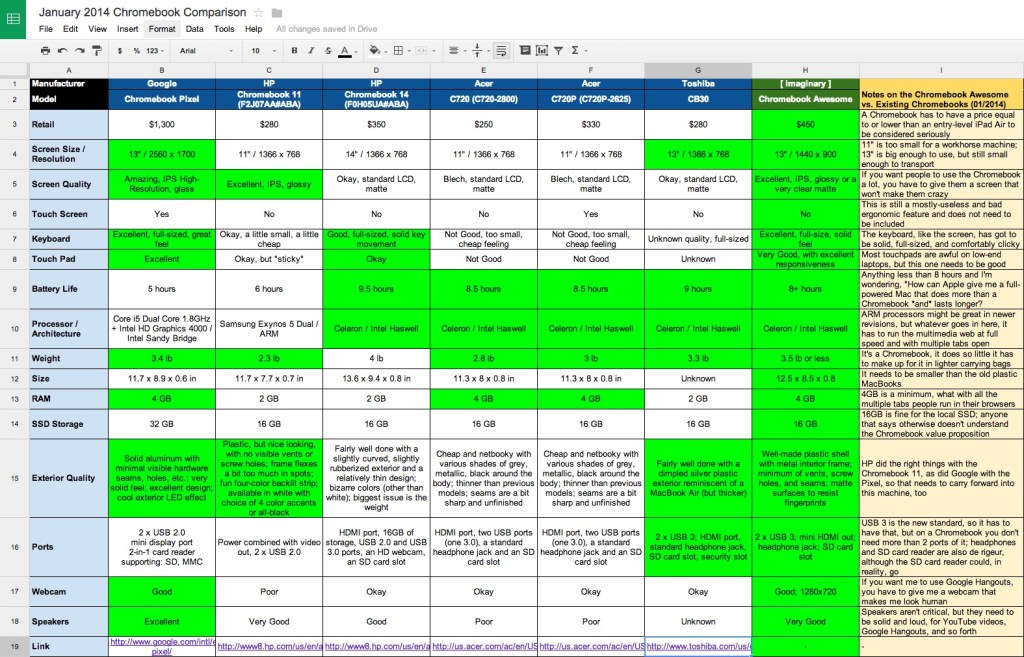1024x657 pixels.
Task: Expand the font size 10 dropdown
Action: [x=263, y=50]
